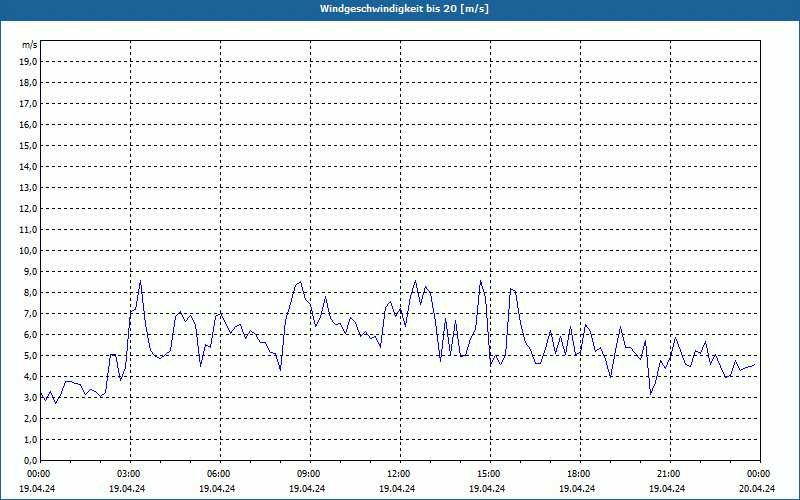
Task: Click the 2,0 y-axis label
Action: click(31, 418)
